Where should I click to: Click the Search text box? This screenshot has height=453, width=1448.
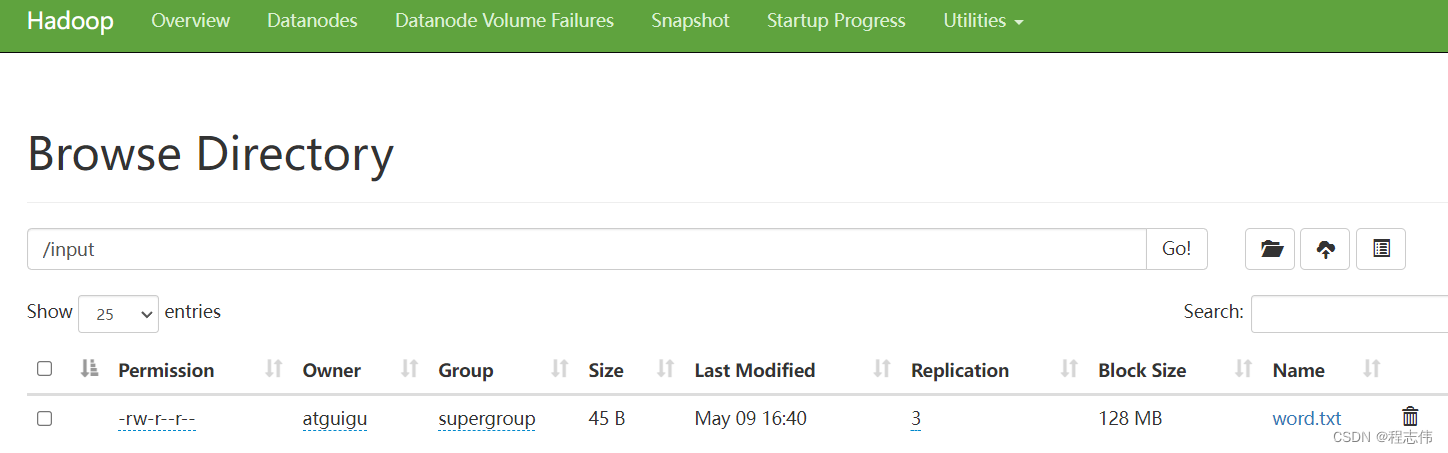pos(1349,314)
